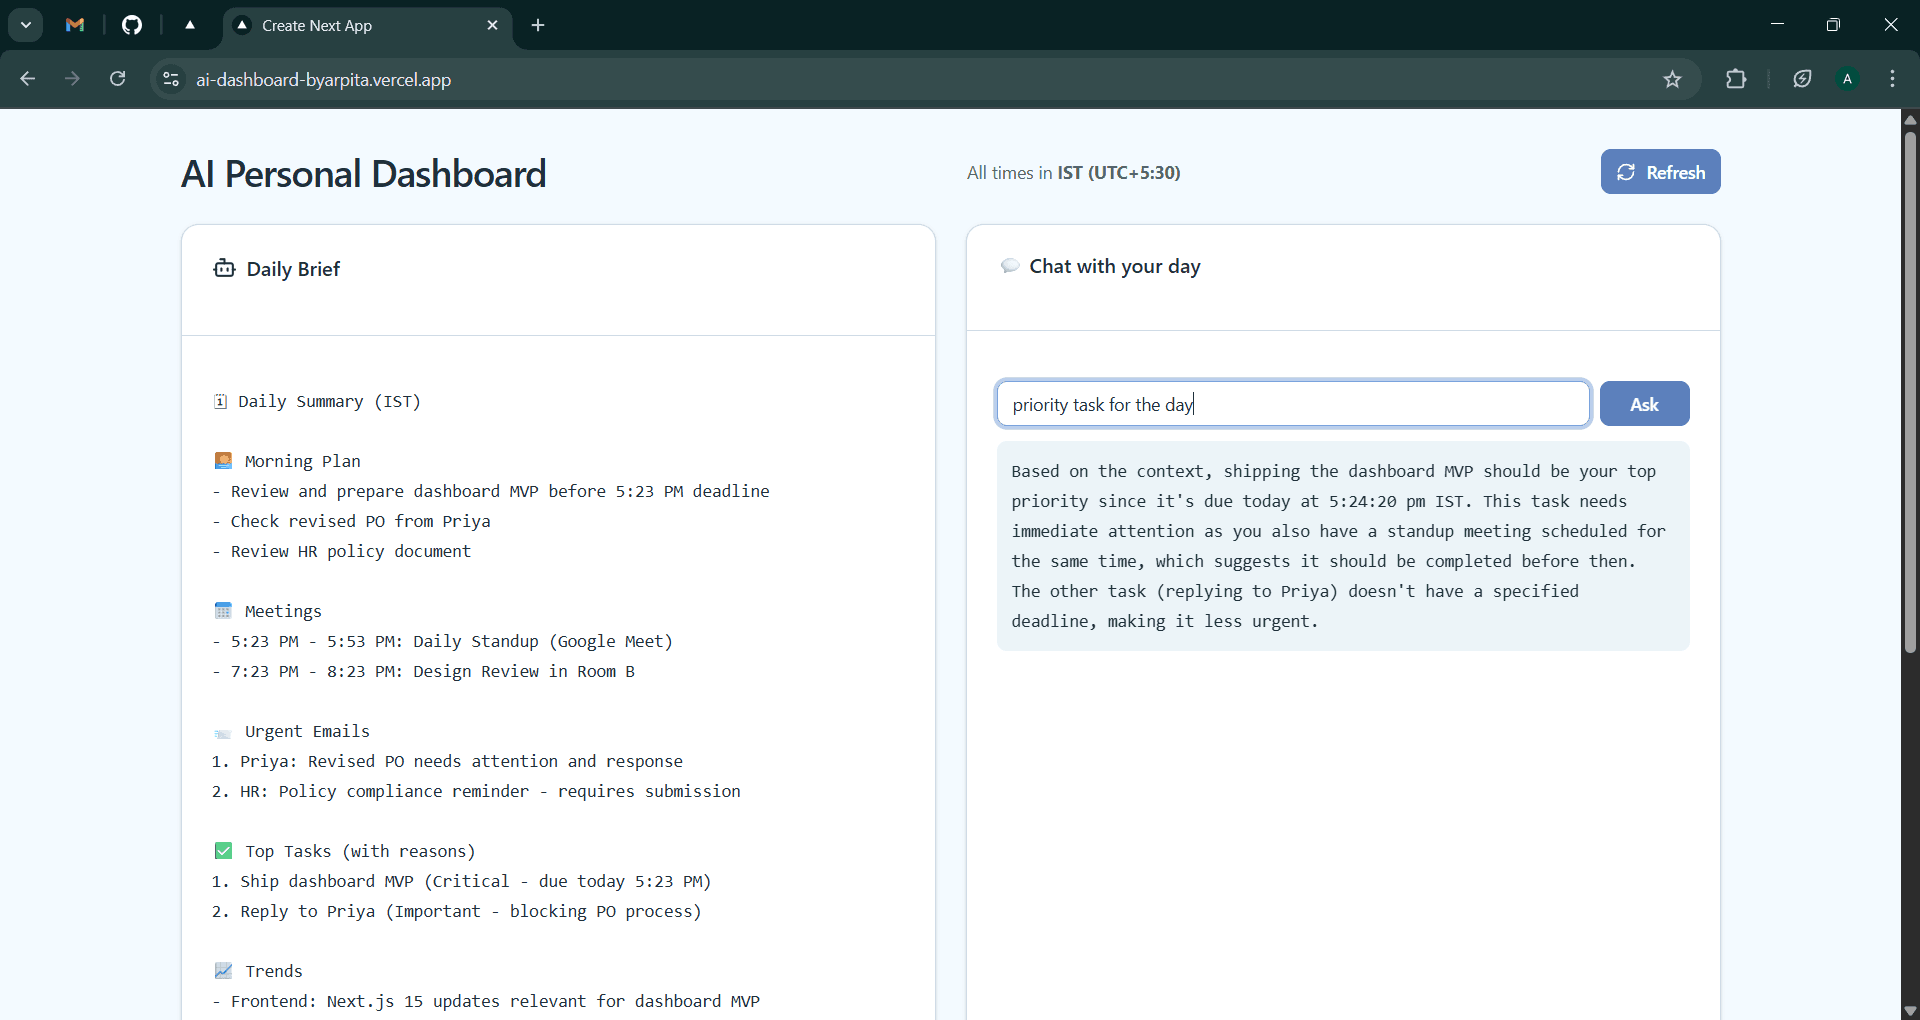Open the Gmail pinned tab
Screen dimensions: 1920x1020
pos(75,25)
